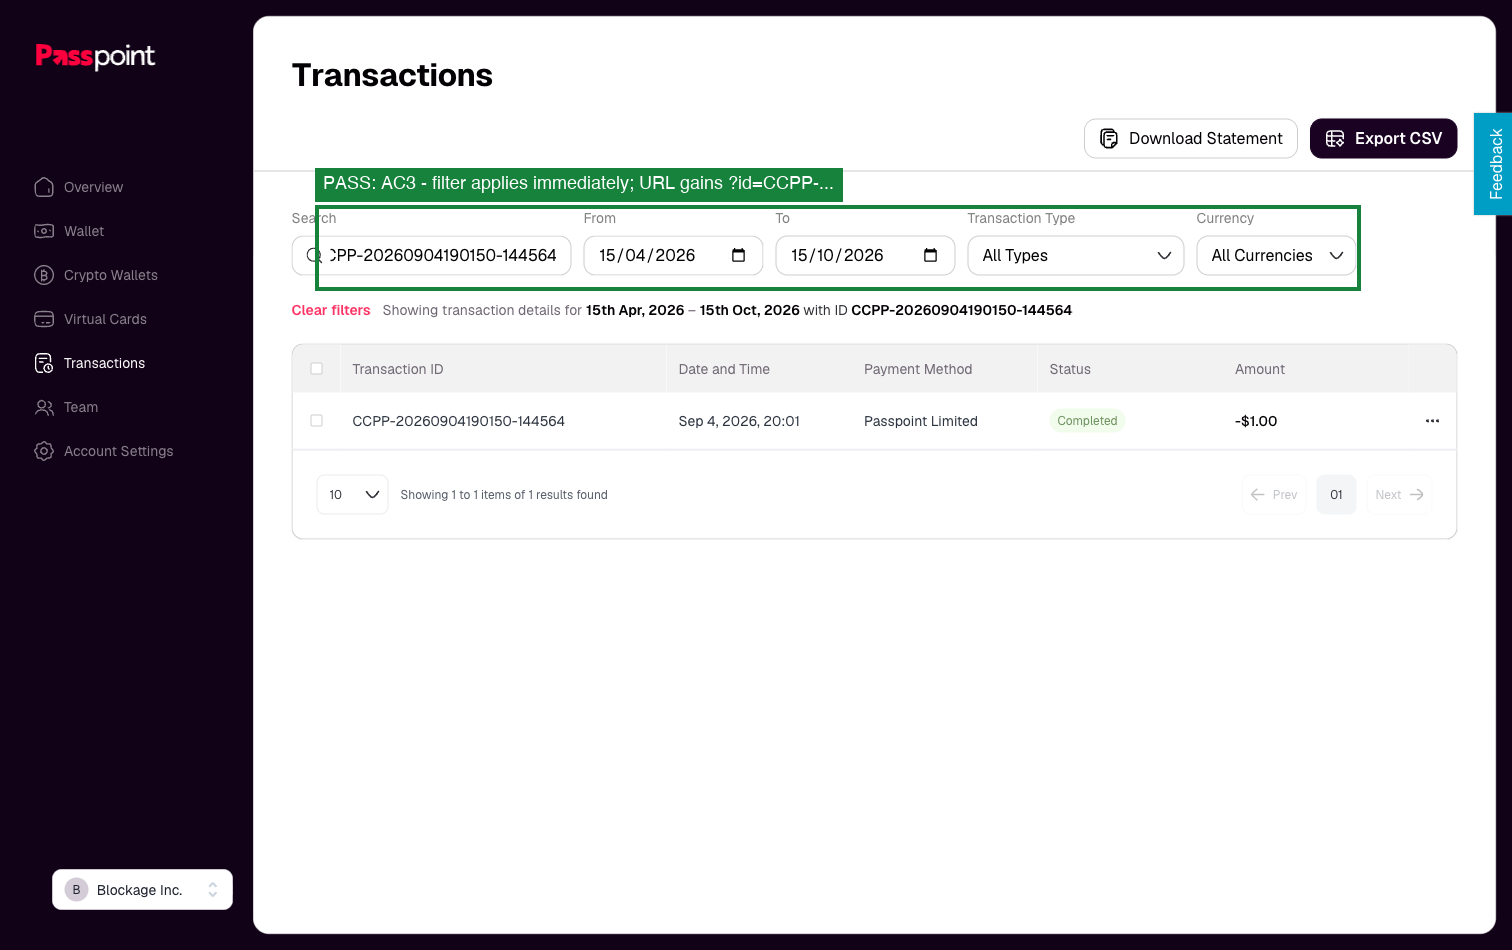
Task: Open row actions three-dots menu
Action: tap(1432, 421)
